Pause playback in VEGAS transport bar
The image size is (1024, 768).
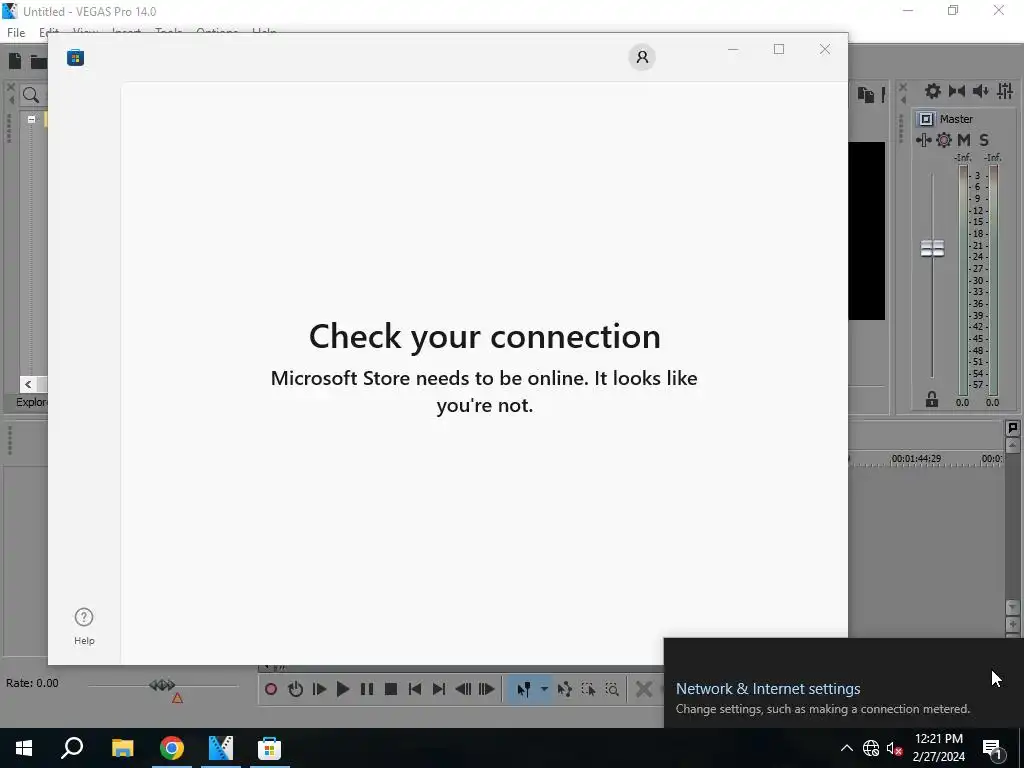click(x=367, y=689)
